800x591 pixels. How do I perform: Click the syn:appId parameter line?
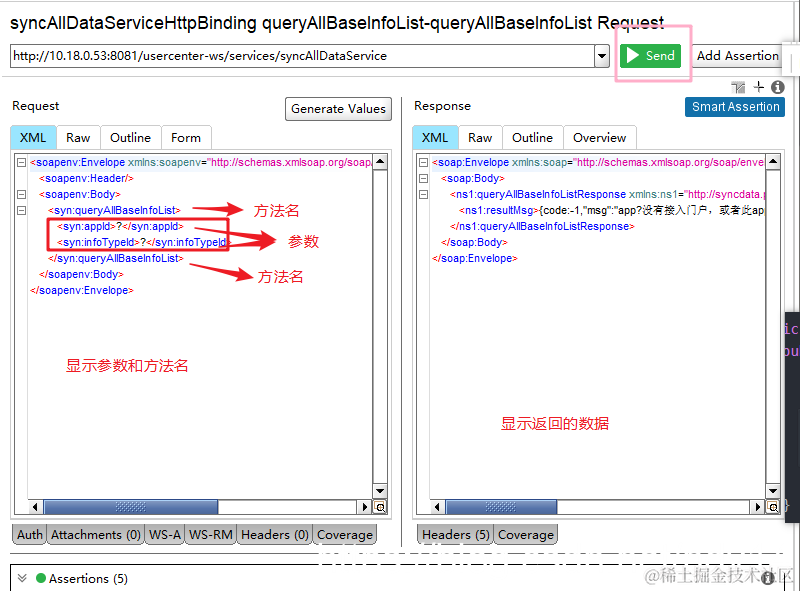click(120, 226)
